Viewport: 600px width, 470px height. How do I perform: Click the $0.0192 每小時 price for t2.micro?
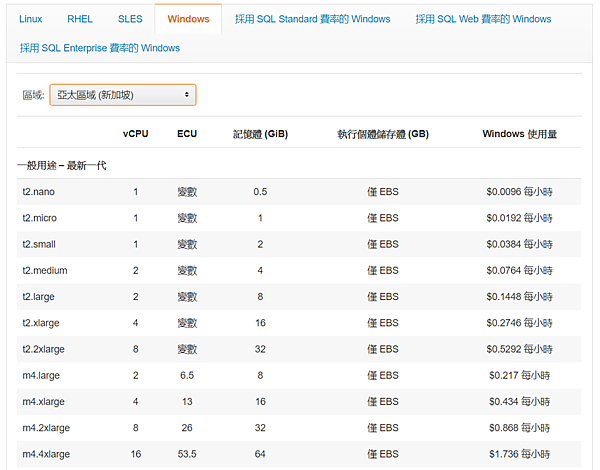coord(519,218)
